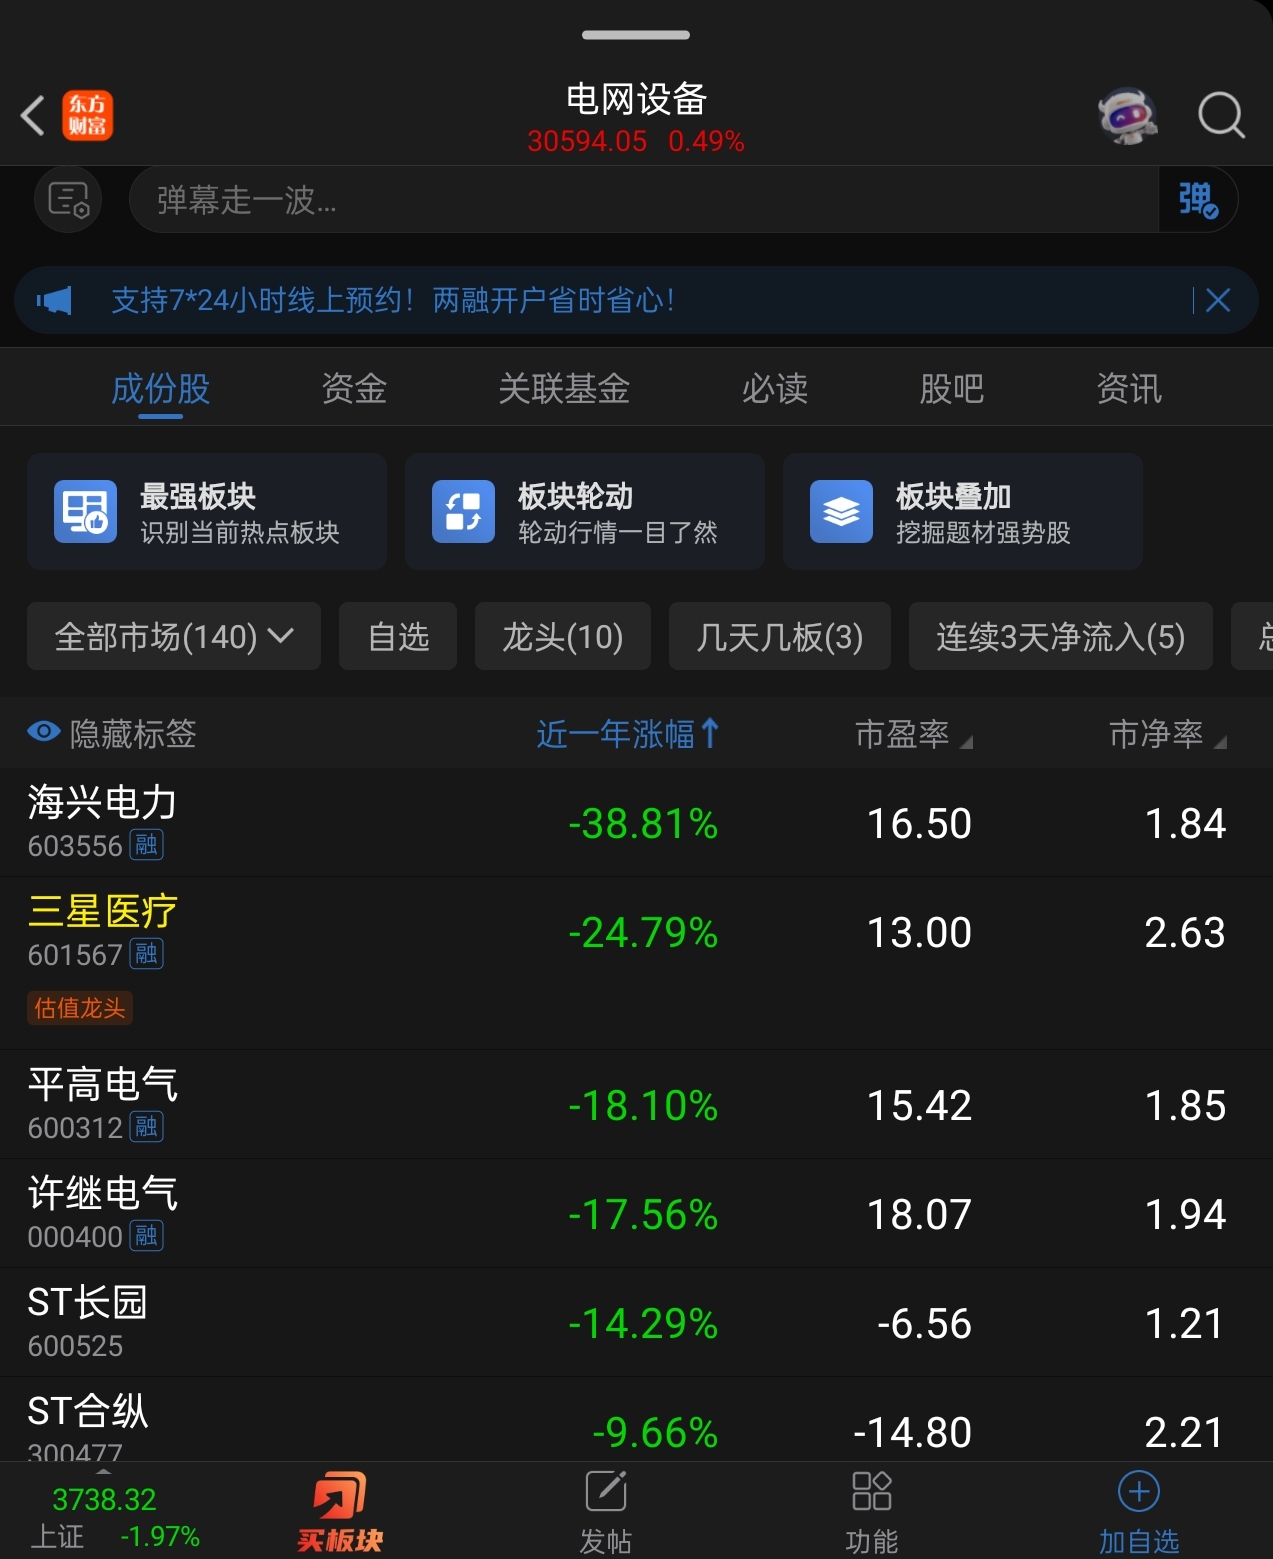Tap the 融 badge beside 600312
The height and width of the screenshot is (1559, 1273).
click(x=147, y=1127)
